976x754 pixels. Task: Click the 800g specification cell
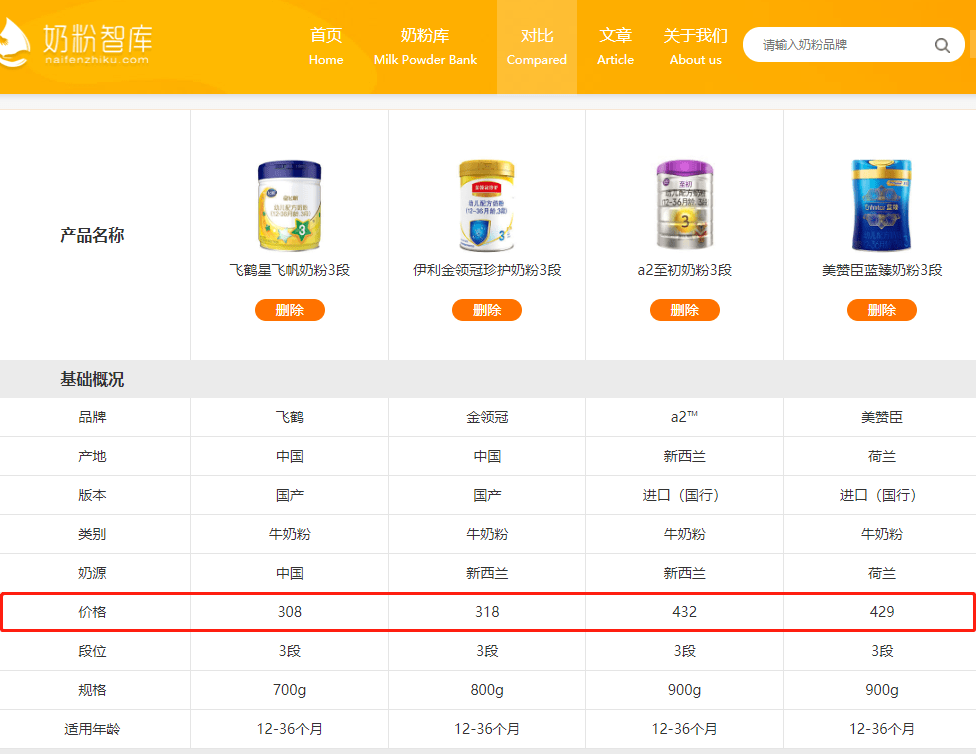coord(487,690)
